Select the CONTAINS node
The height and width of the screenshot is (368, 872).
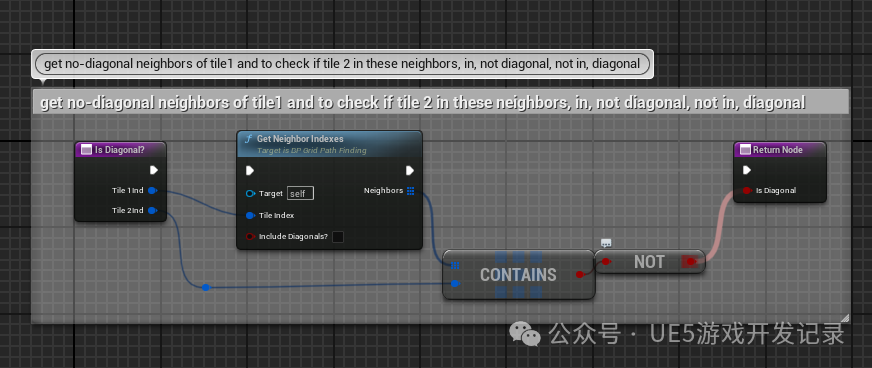pos(518,275)
